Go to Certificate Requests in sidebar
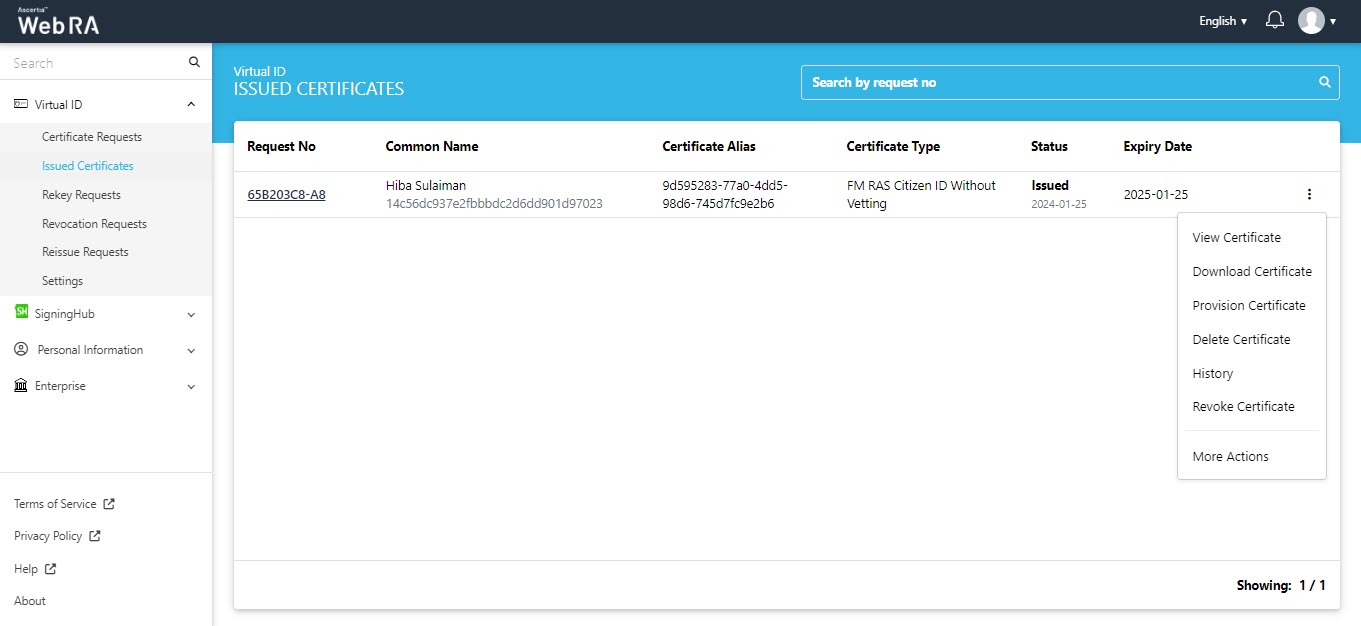Viewport: 1361px width, 626px height. [92, 137]
